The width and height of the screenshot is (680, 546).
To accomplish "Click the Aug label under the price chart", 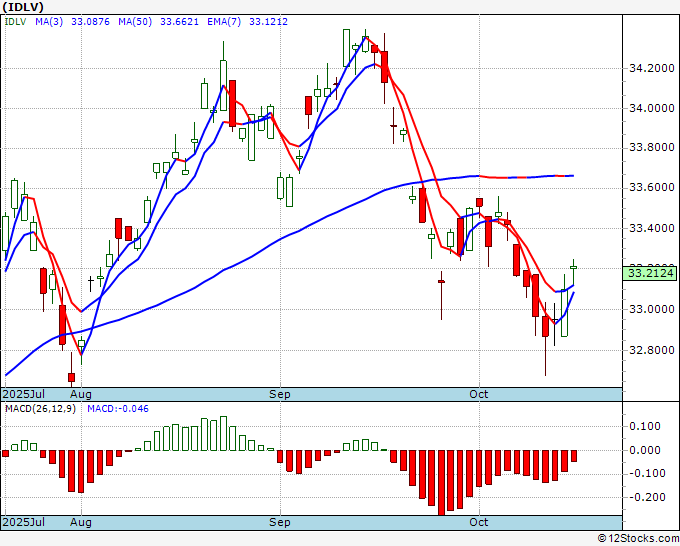I will 81,394.
